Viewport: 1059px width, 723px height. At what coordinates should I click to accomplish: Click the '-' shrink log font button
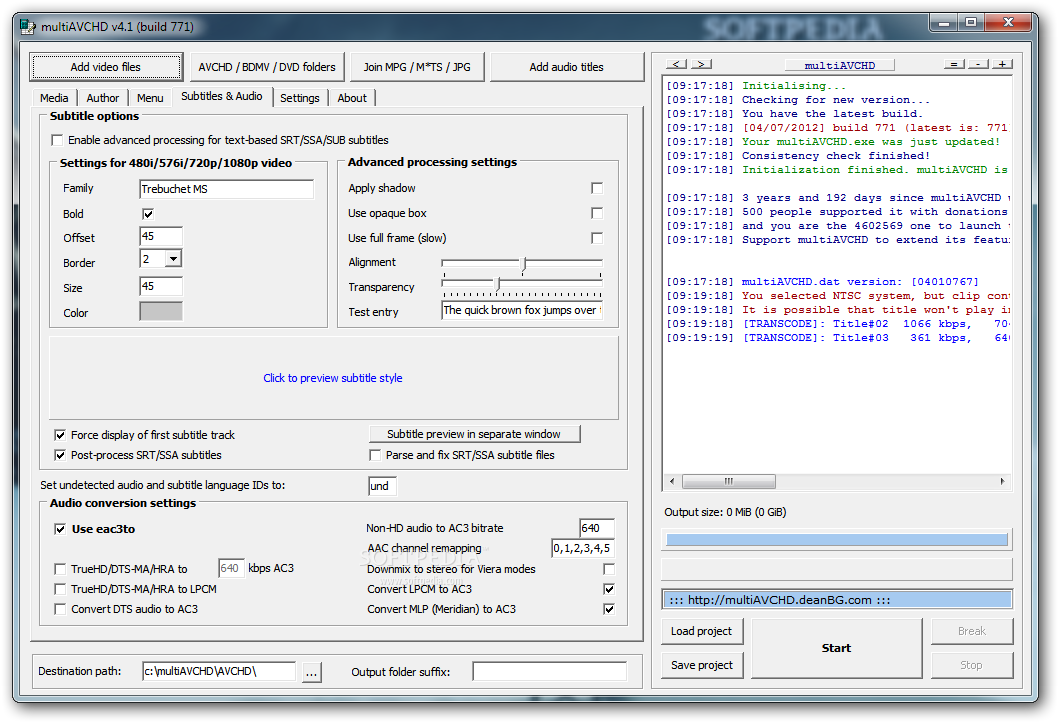pyautogui.click(x=979, y=64)
